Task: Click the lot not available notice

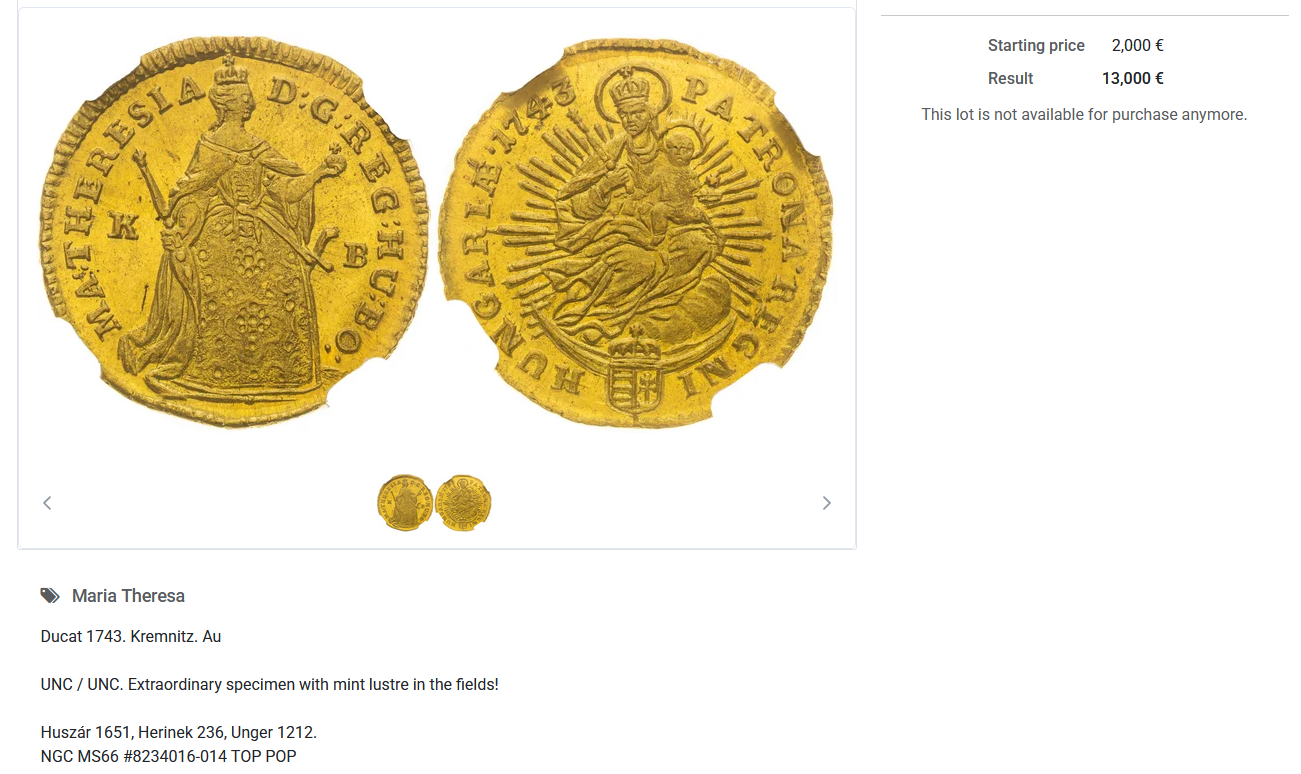Action: pos(1084,115)
